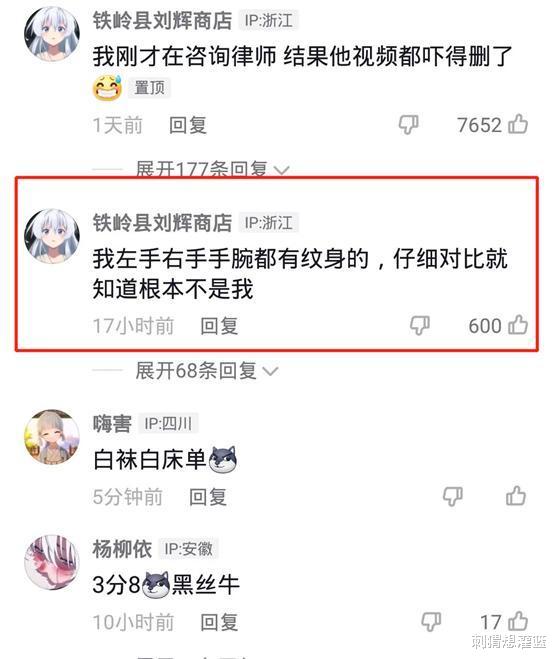Dislike the tattoo wrist comment
This screenshot has width=554, height=659.
coord(419,326)
